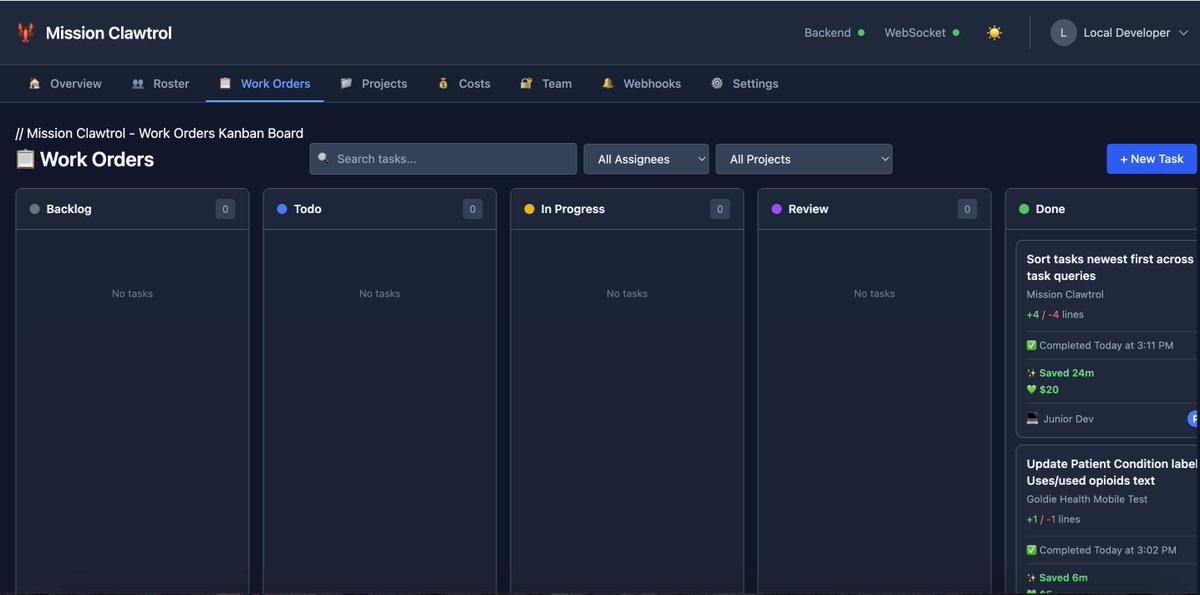The height and width of the screenshot is (595, 1200).
Task: Click the Settings gear icon
Action: [717, 84]
